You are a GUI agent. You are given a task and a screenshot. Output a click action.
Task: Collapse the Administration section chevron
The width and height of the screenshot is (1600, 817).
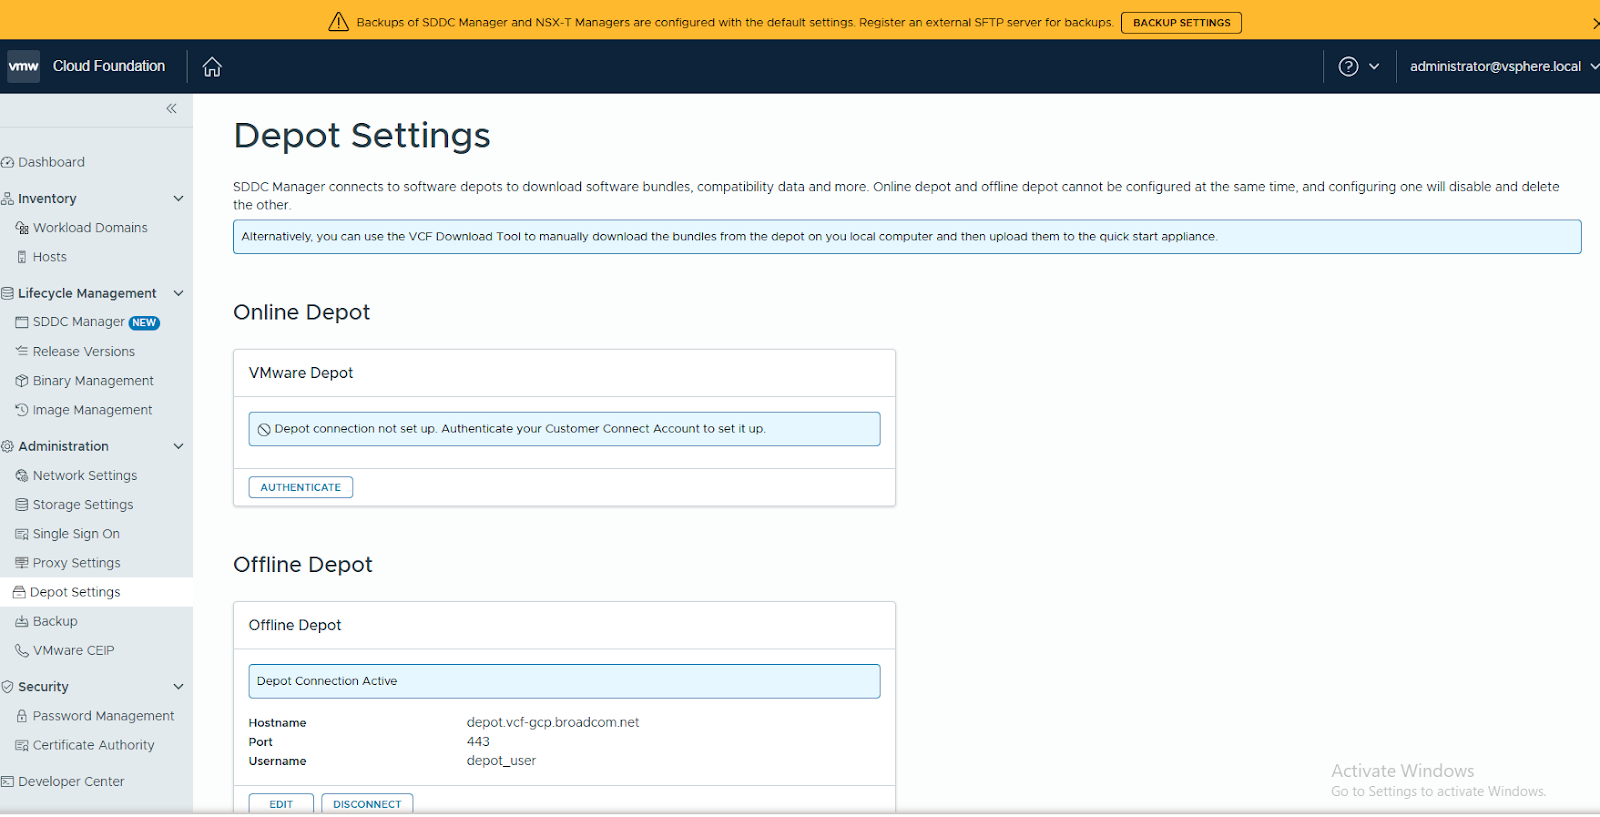click(178, 446)
